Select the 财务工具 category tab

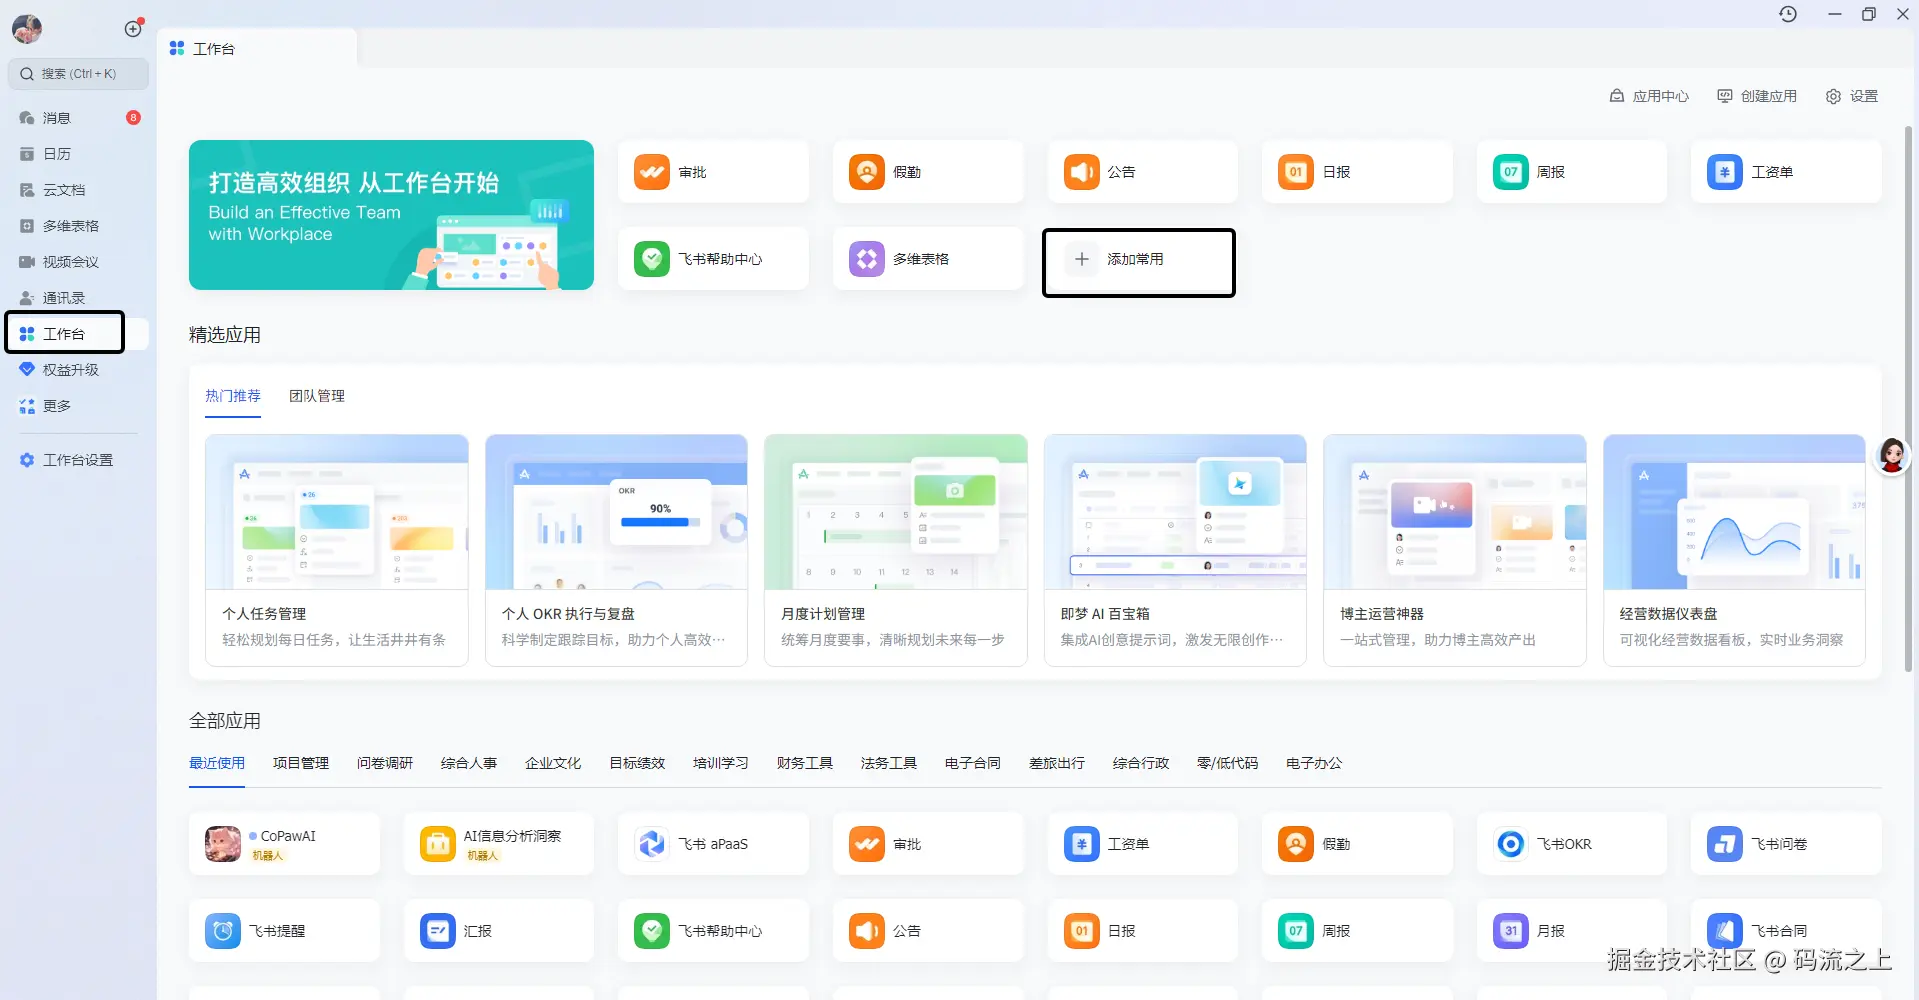coord(805,763)
